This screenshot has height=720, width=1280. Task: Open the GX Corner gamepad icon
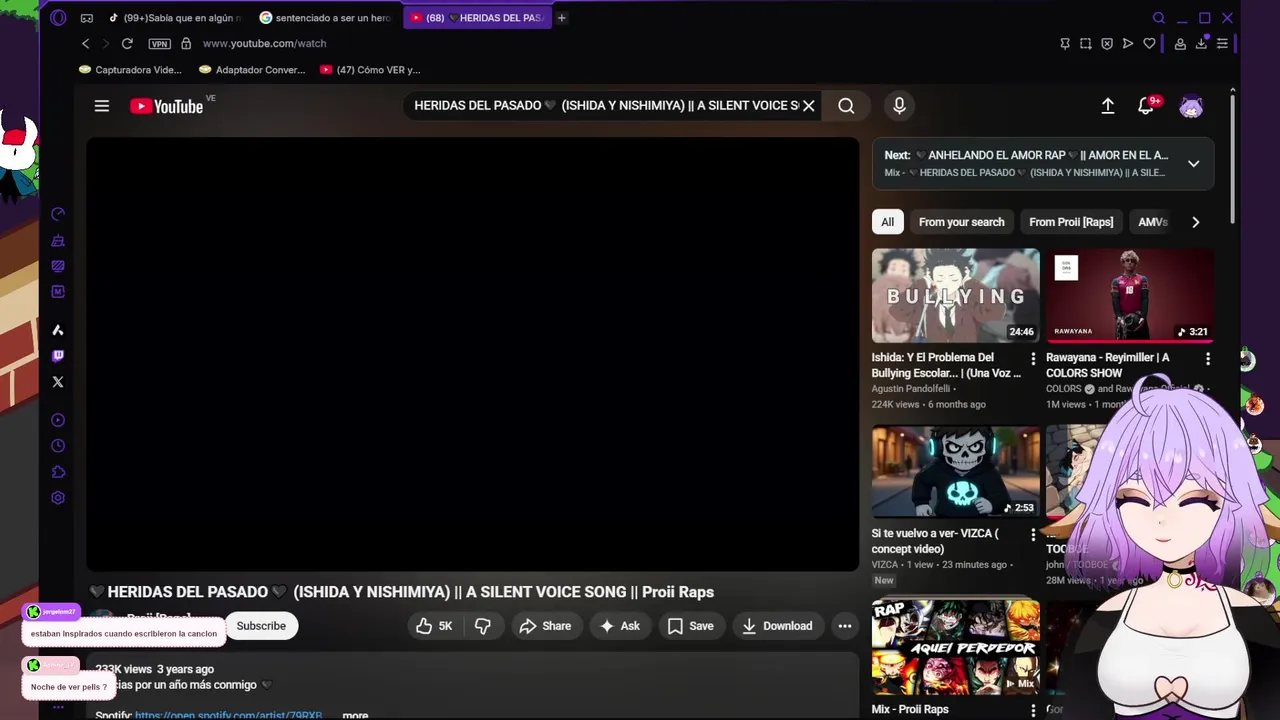point(87,18)
